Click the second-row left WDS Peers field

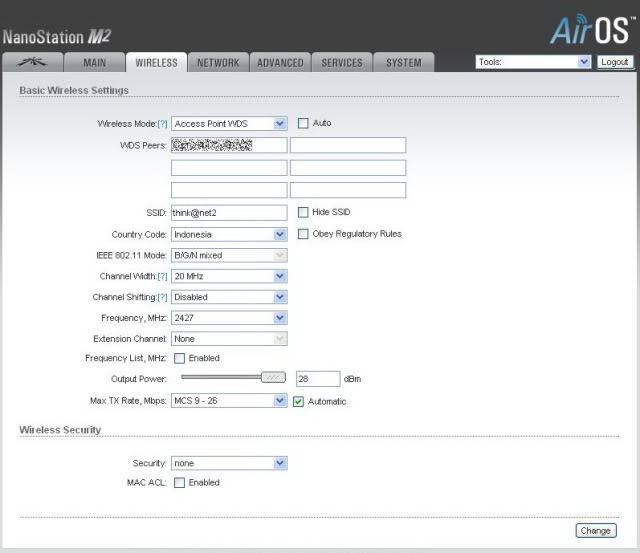coord(229,168)
